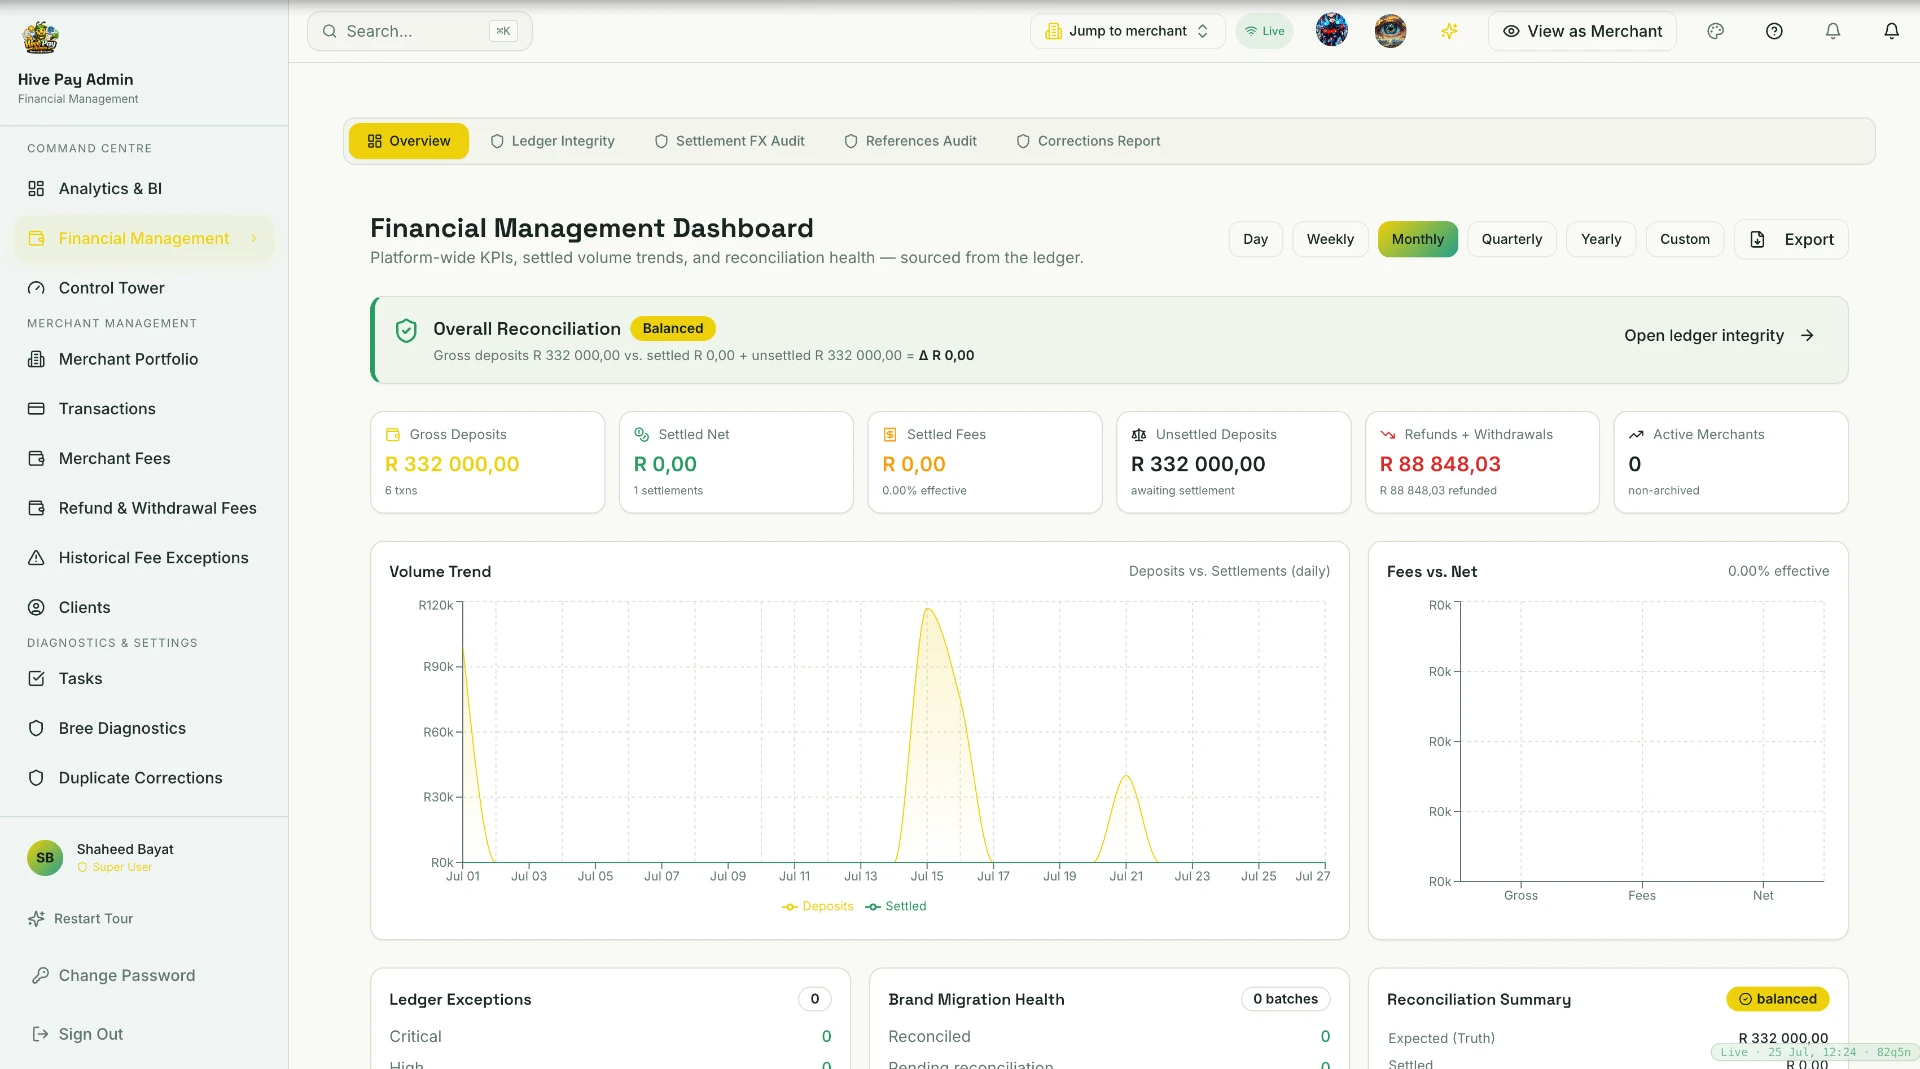
Task: Click the Hive Pay logo
Action: (41, 38)
